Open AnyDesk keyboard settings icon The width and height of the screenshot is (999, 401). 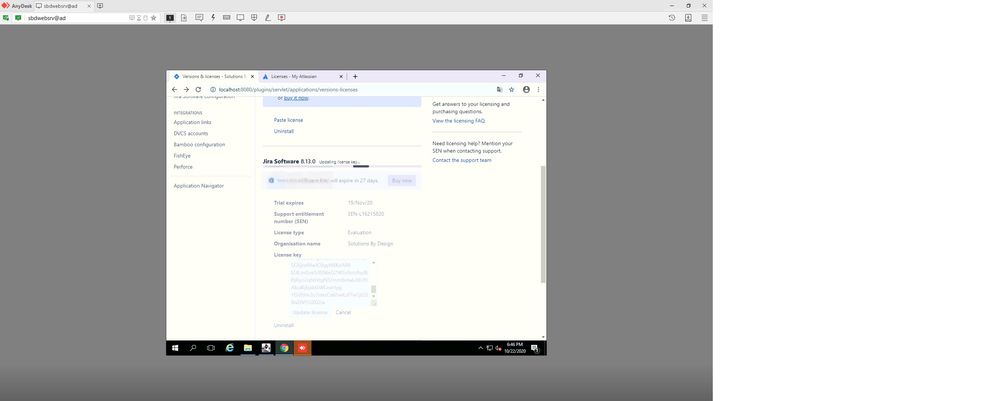point(227,18)
